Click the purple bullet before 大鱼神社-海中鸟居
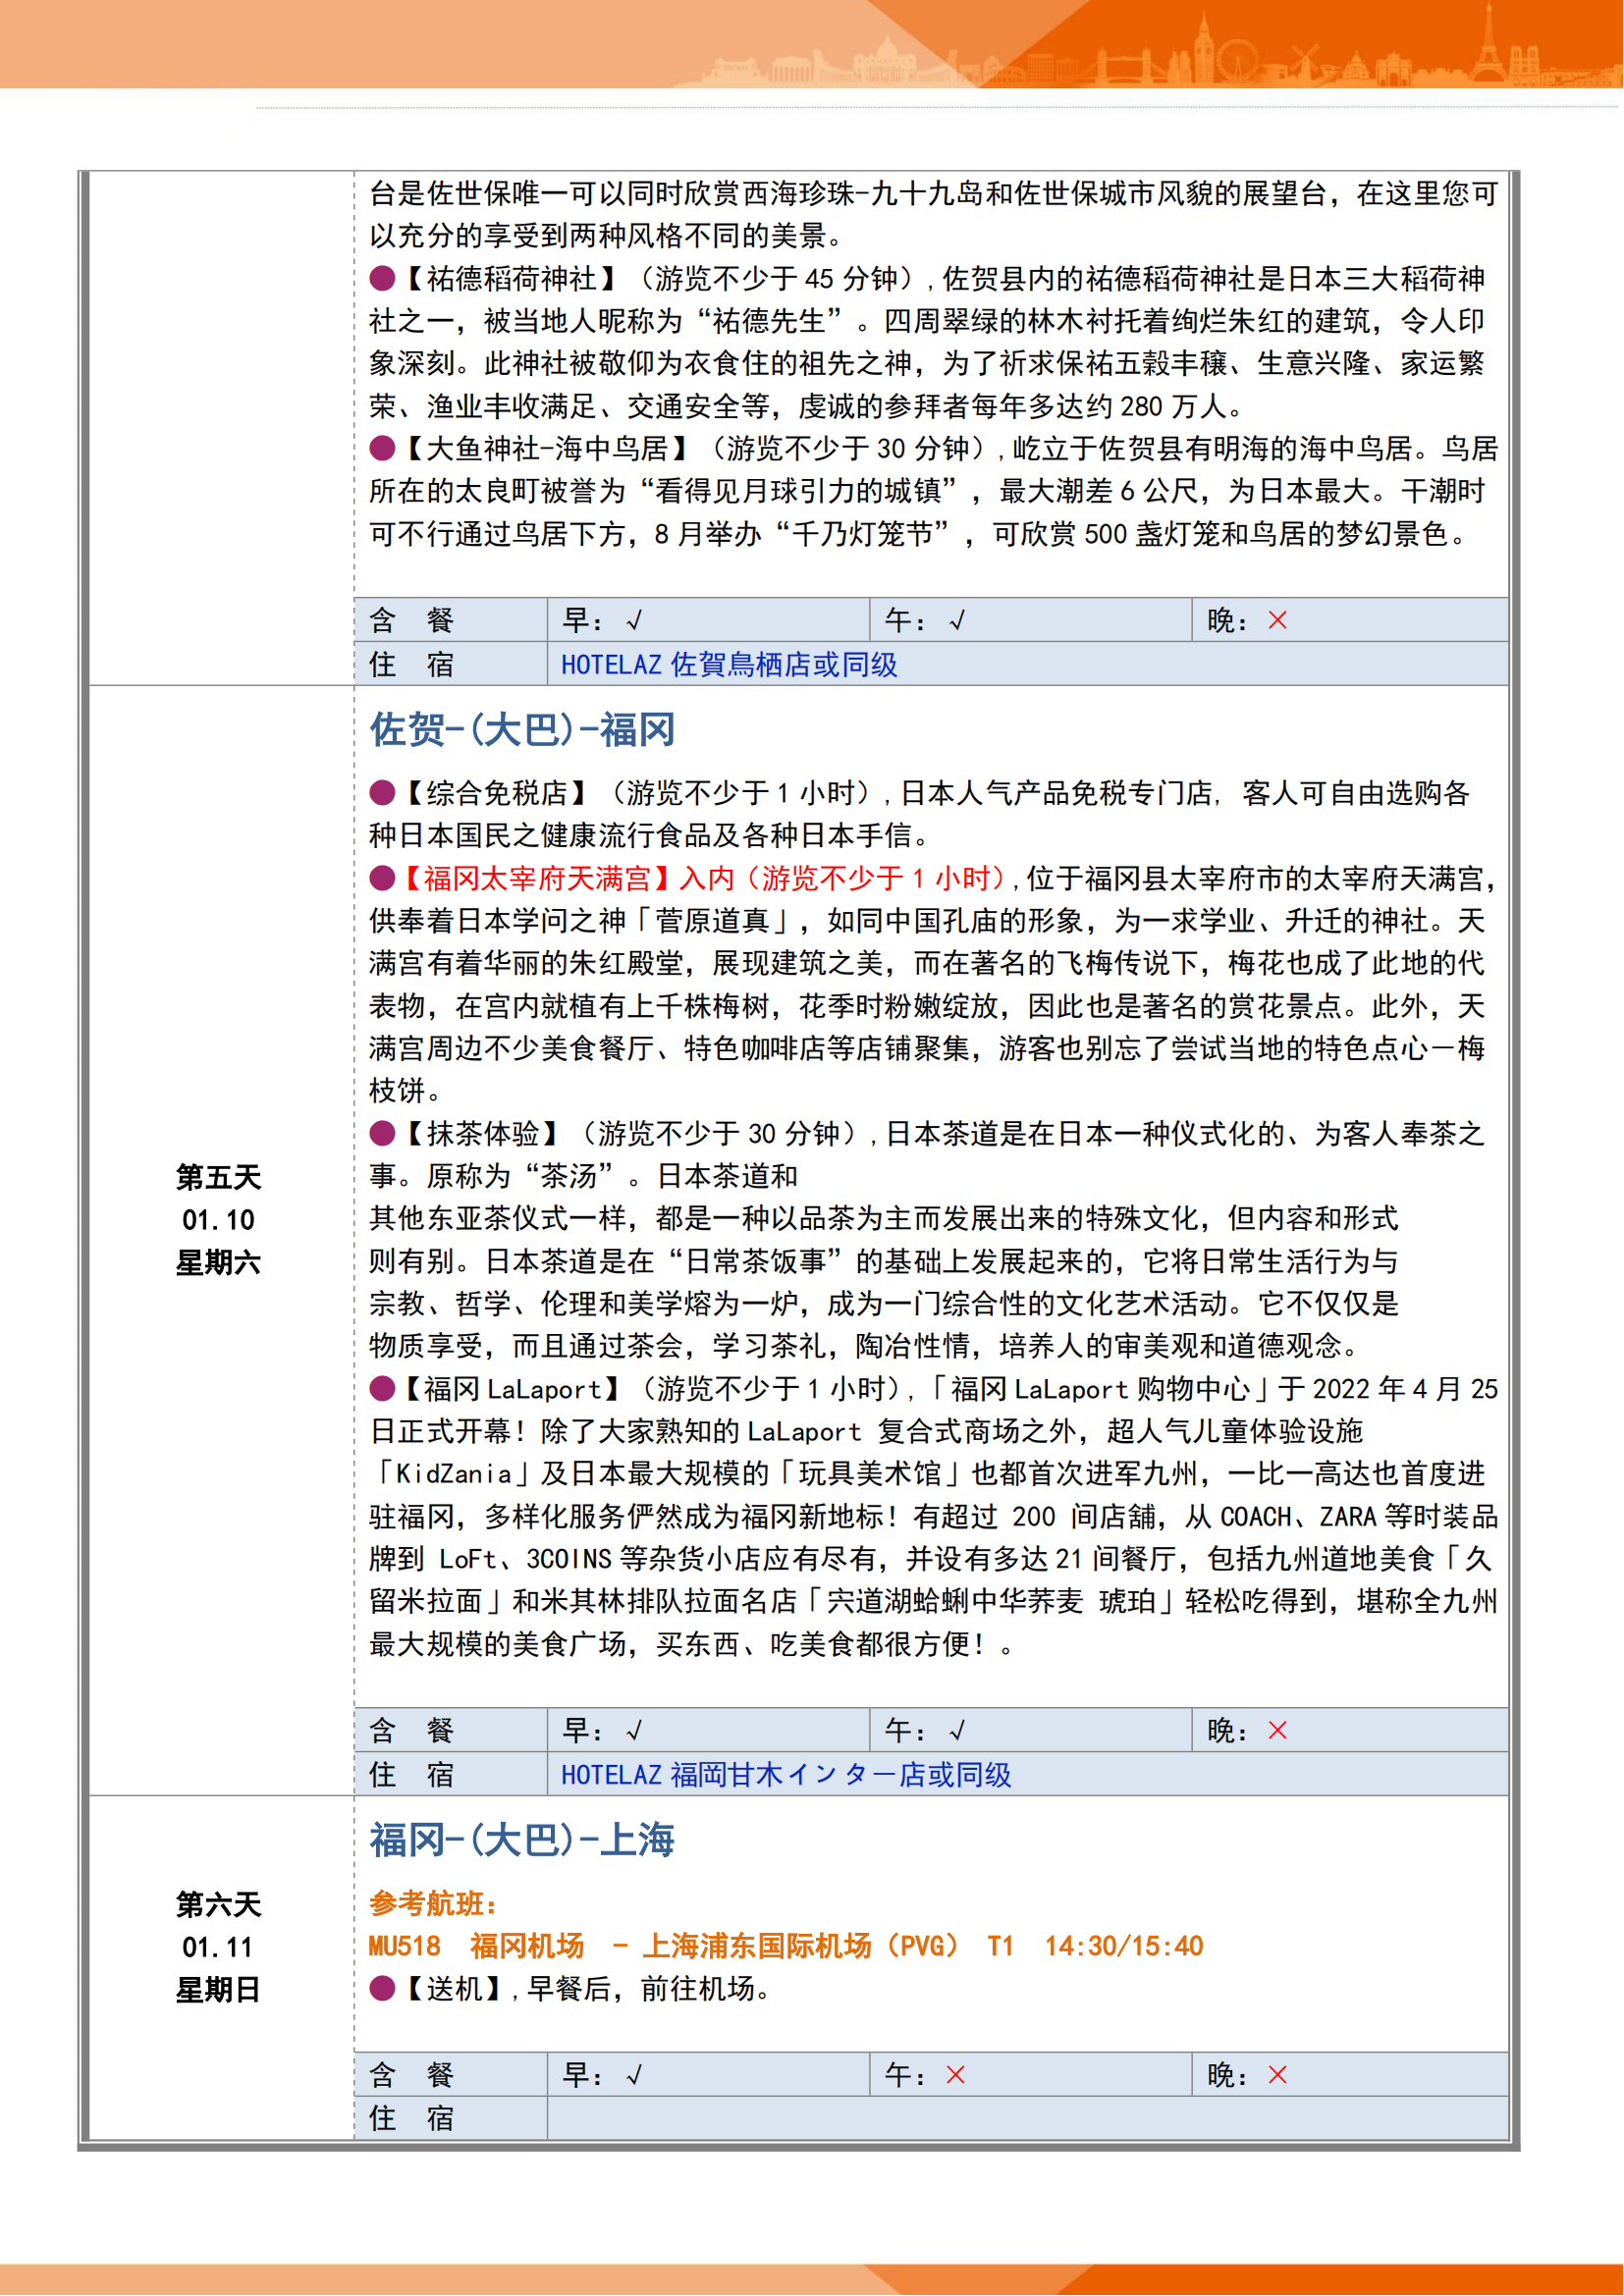The height and width of the screenshot is (2296, 1624). 382,448
